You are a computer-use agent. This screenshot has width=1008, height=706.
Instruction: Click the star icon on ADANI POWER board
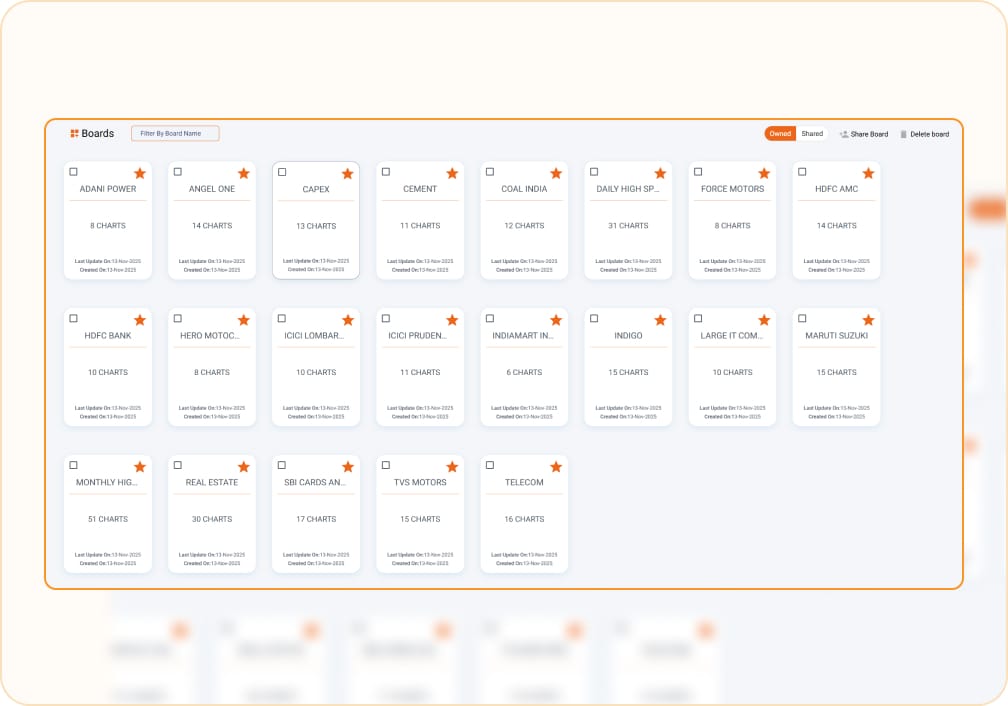[140, 173]
